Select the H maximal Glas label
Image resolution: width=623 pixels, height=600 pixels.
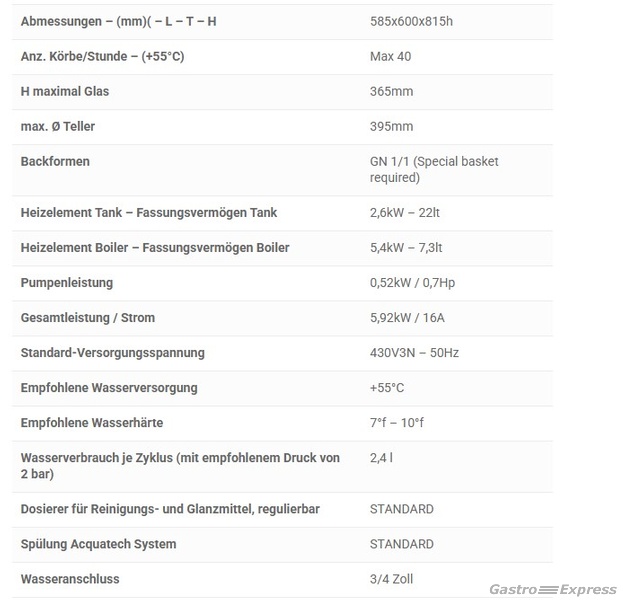pos(65,91)
